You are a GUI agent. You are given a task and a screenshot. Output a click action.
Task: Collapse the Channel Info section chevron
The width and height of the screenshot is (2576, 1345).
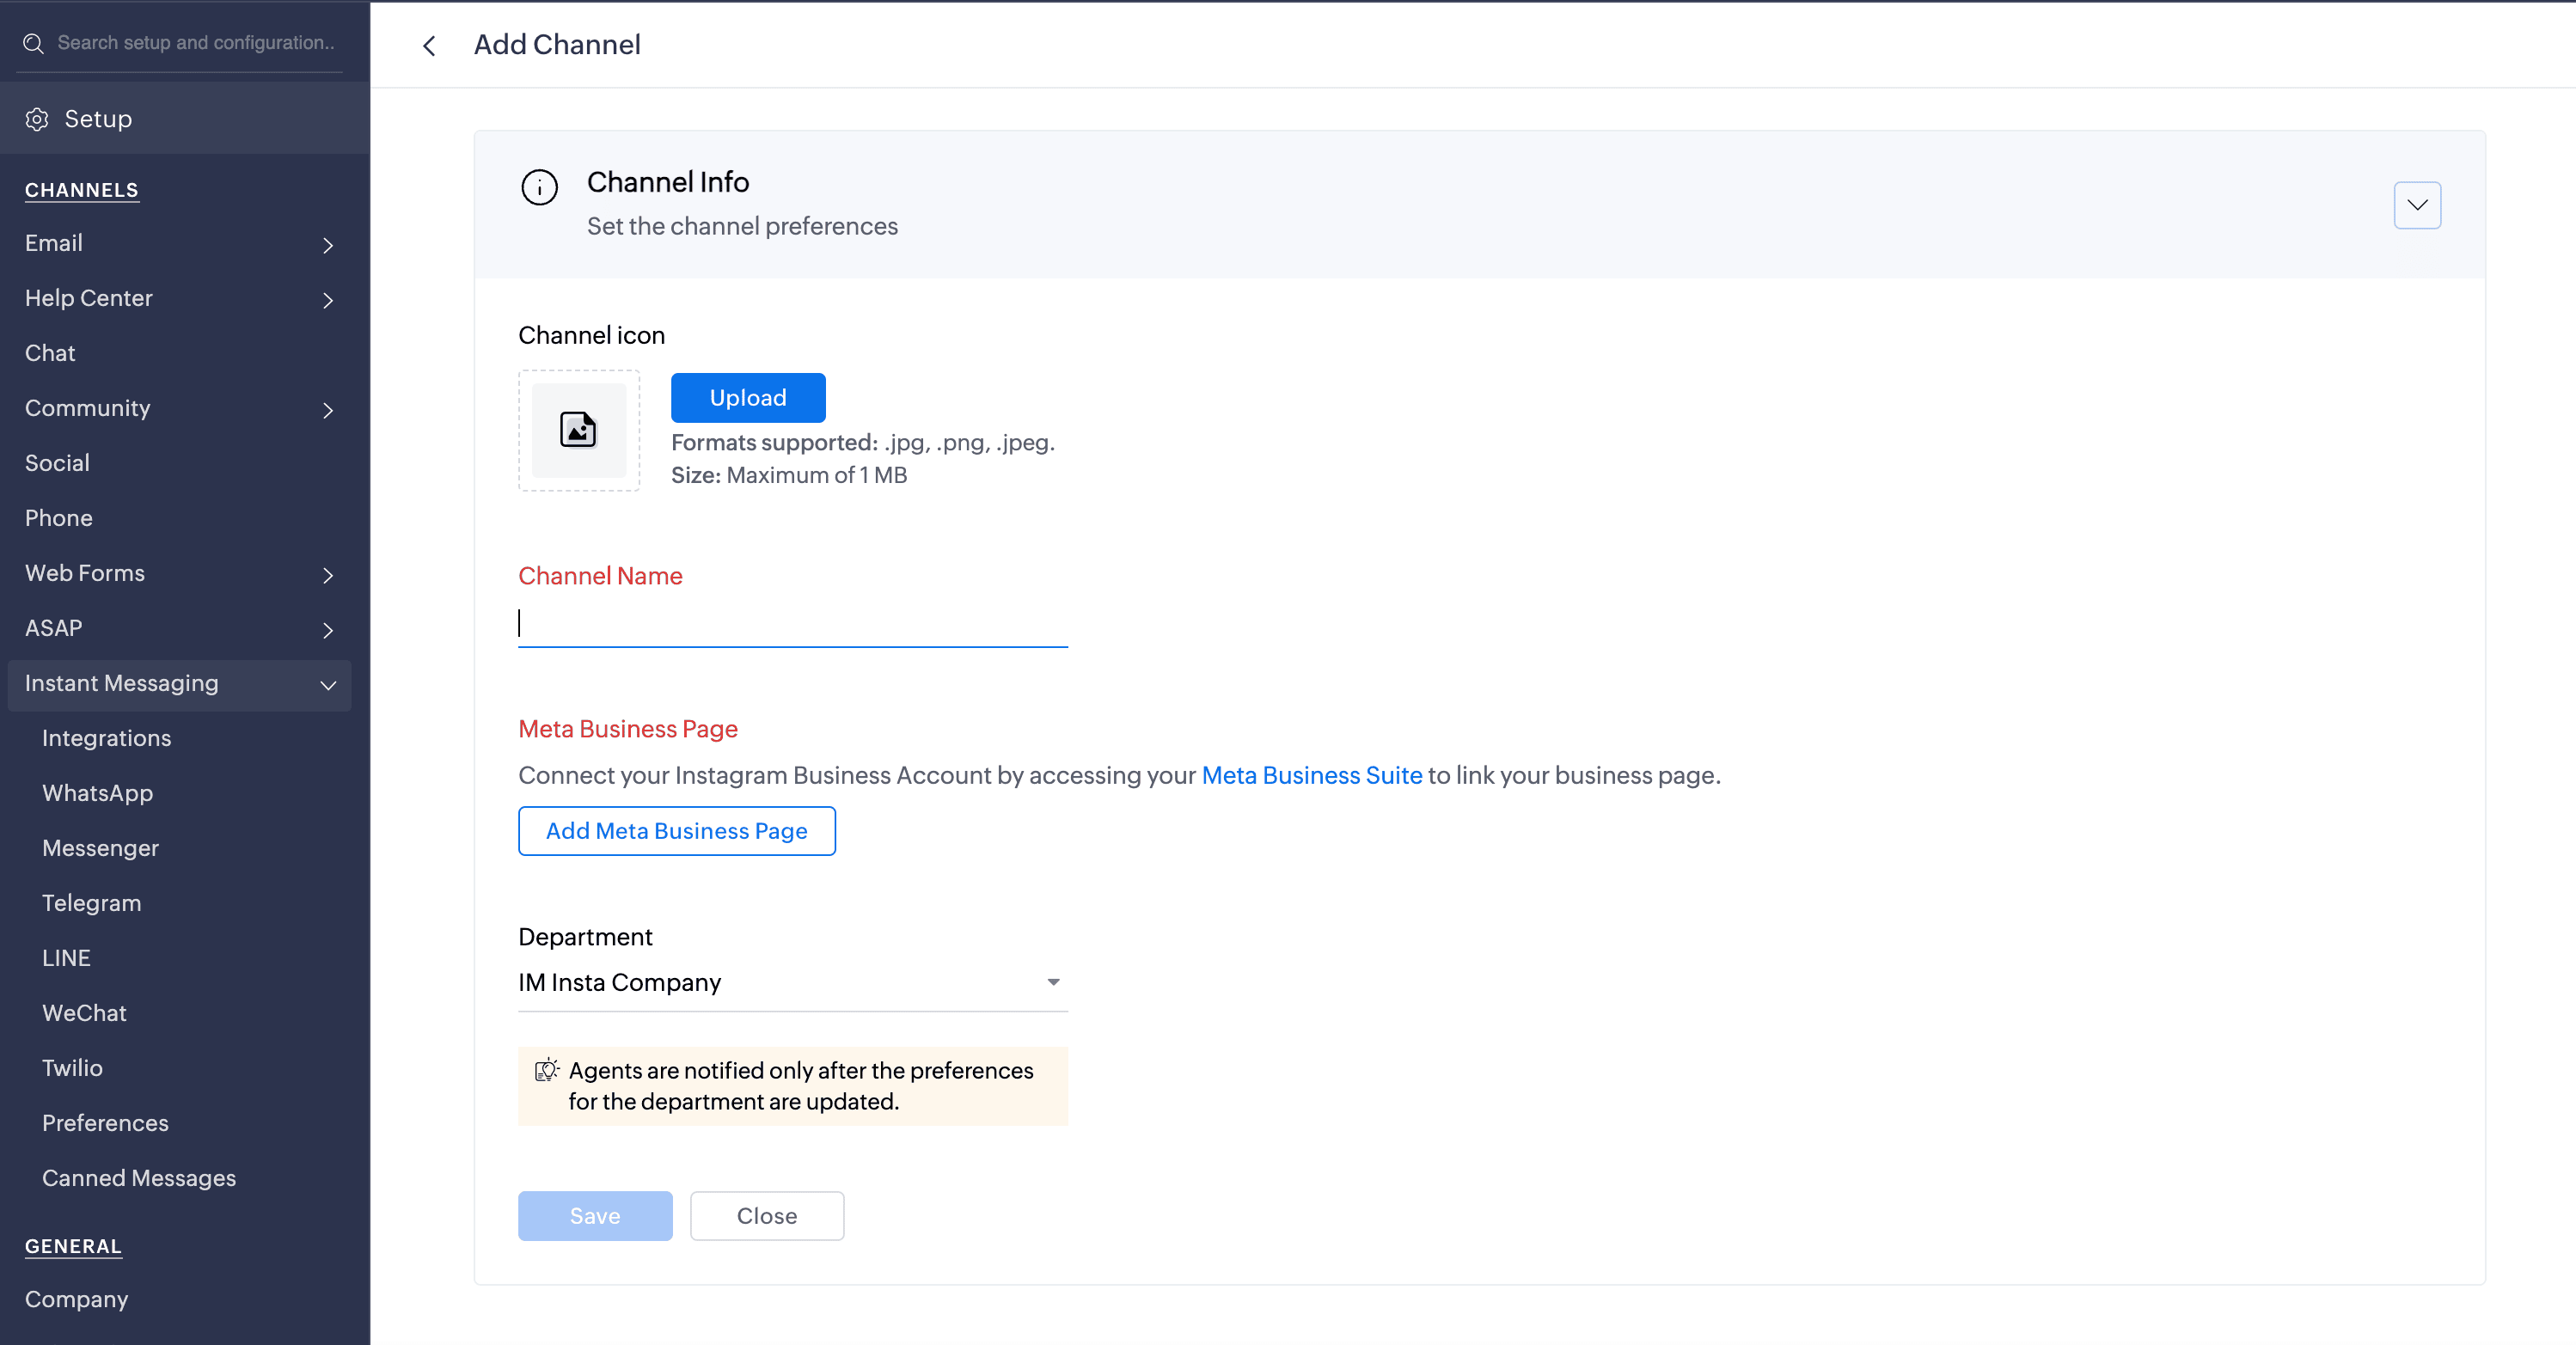click(2416, 205)
